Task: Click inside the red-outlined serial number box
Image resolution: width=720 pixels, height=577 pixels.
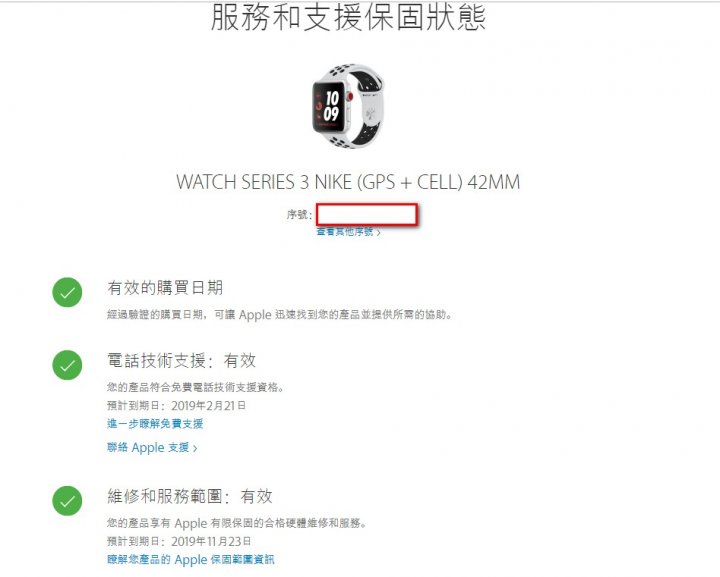Action: (367, 214)
